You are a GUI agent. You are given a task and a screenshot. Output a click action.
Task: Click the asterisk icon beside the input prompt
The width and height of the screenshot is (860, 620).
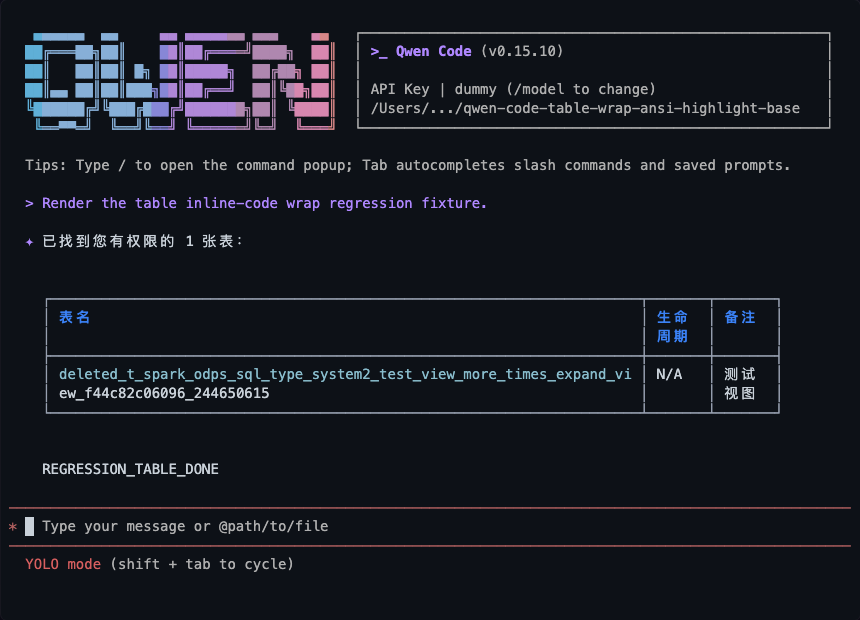tap(13, 527)
